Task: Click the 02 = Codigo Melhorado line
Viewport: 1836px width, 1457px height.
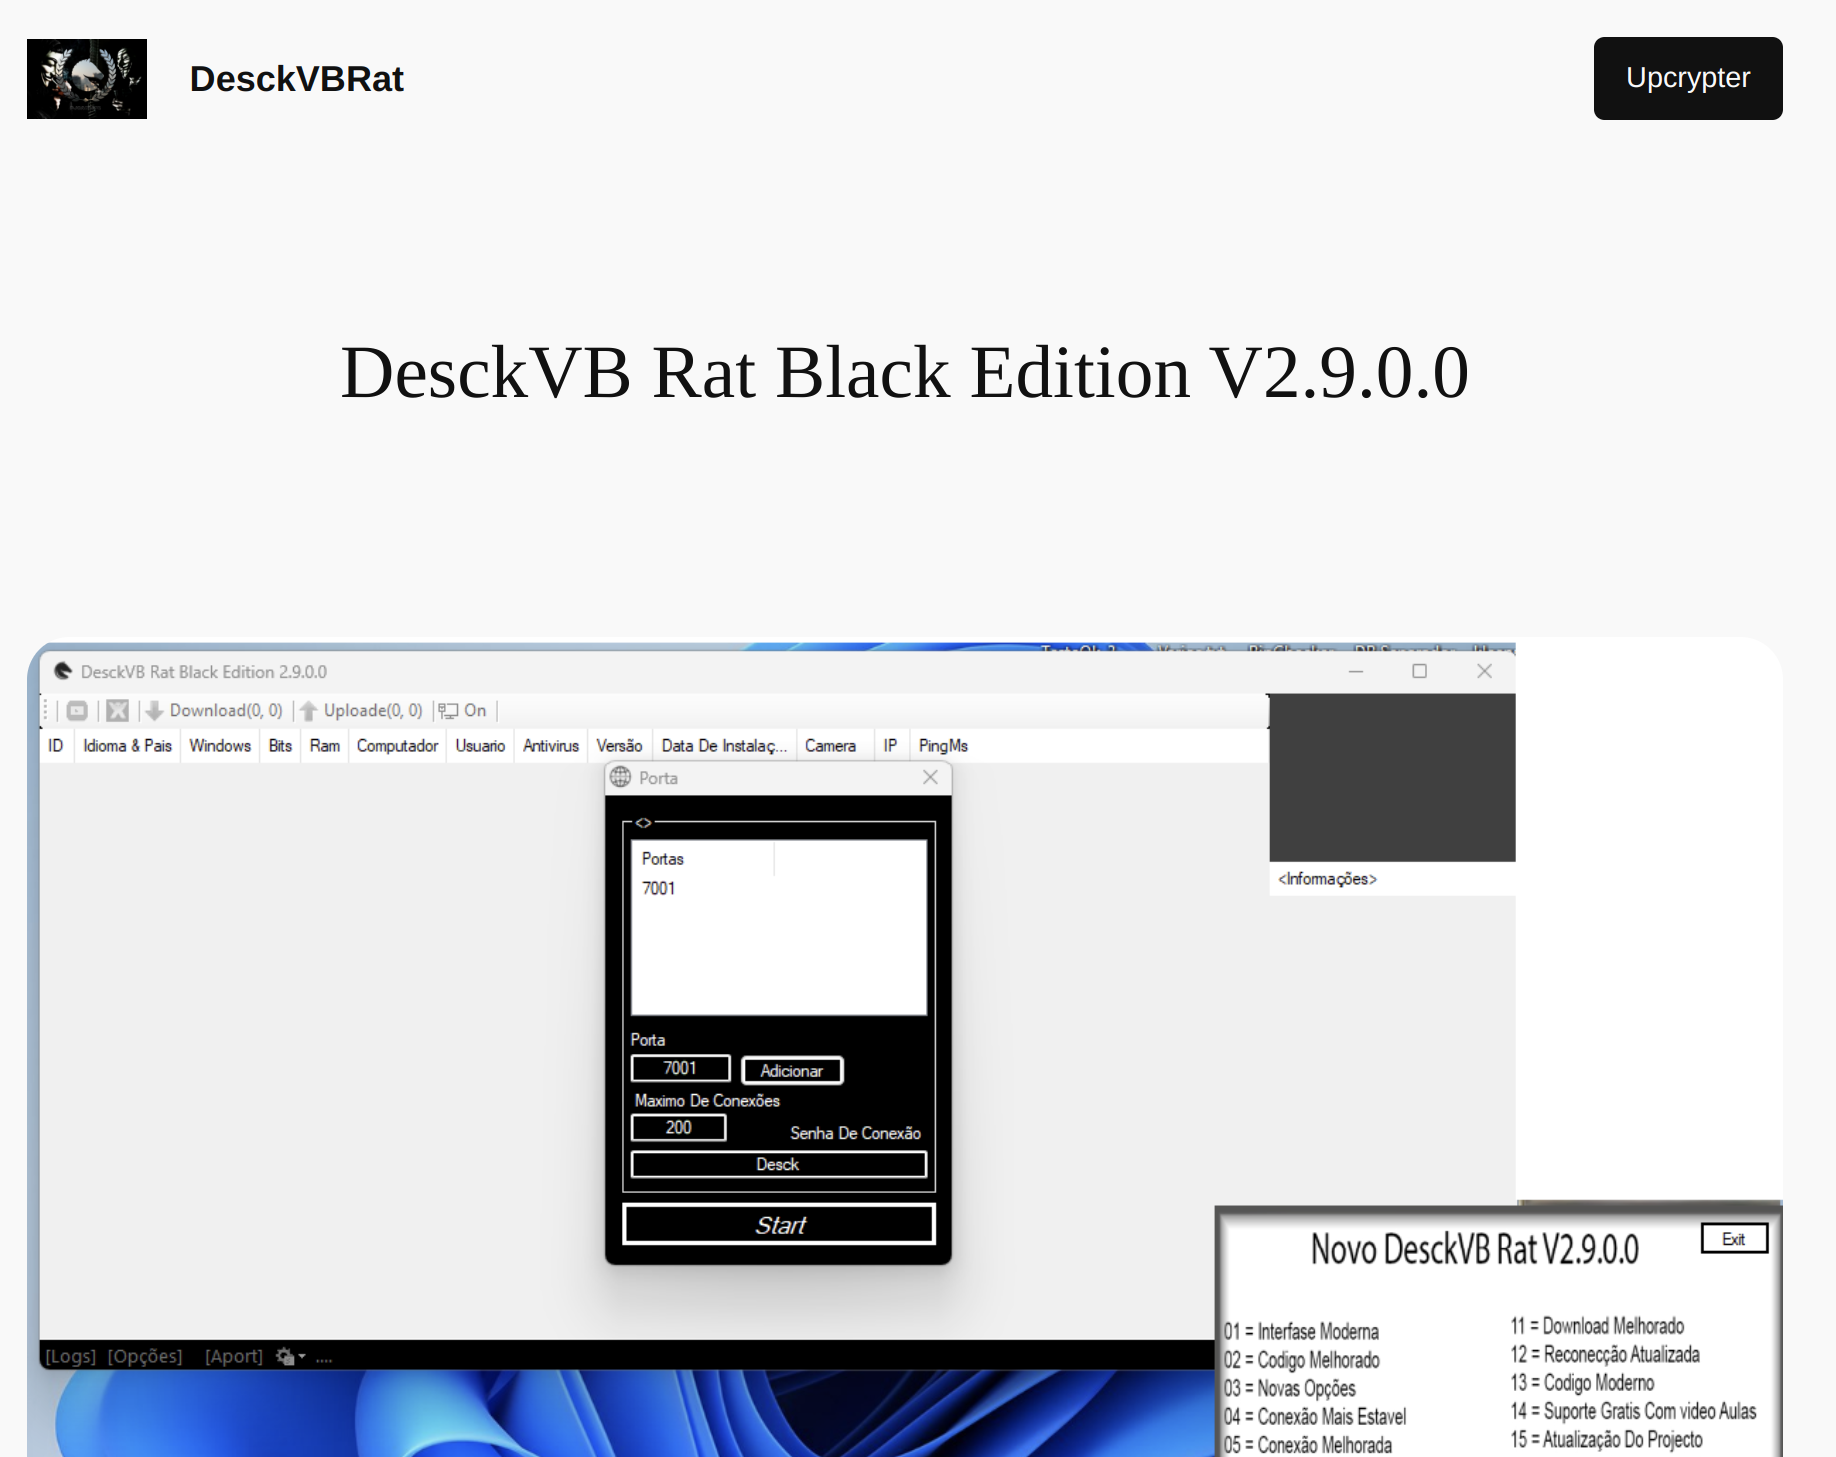Action: click(x=1301, y=1360)
